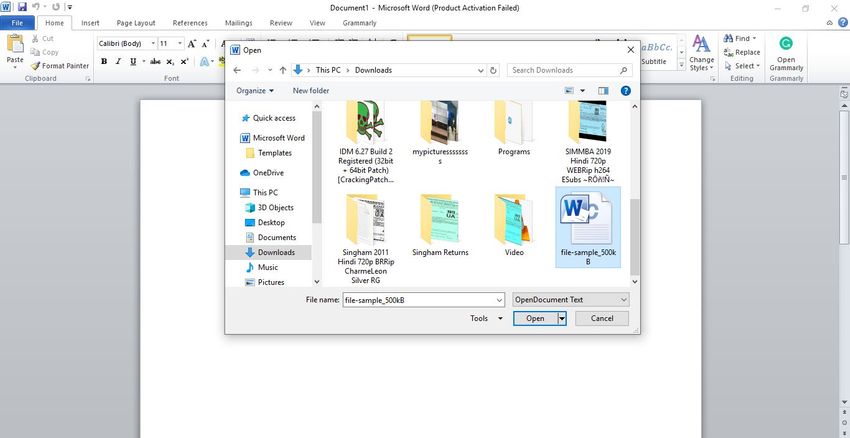
Task: Click the Italic formatting icon
Action: [118, 61]
